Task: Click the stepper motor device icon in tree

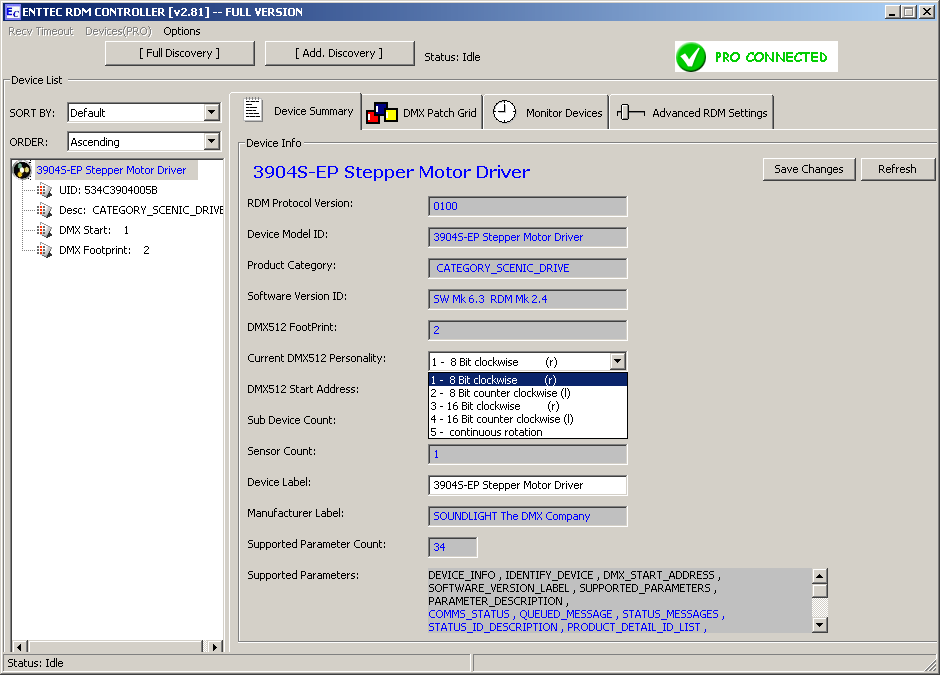Action: (22, 170)
